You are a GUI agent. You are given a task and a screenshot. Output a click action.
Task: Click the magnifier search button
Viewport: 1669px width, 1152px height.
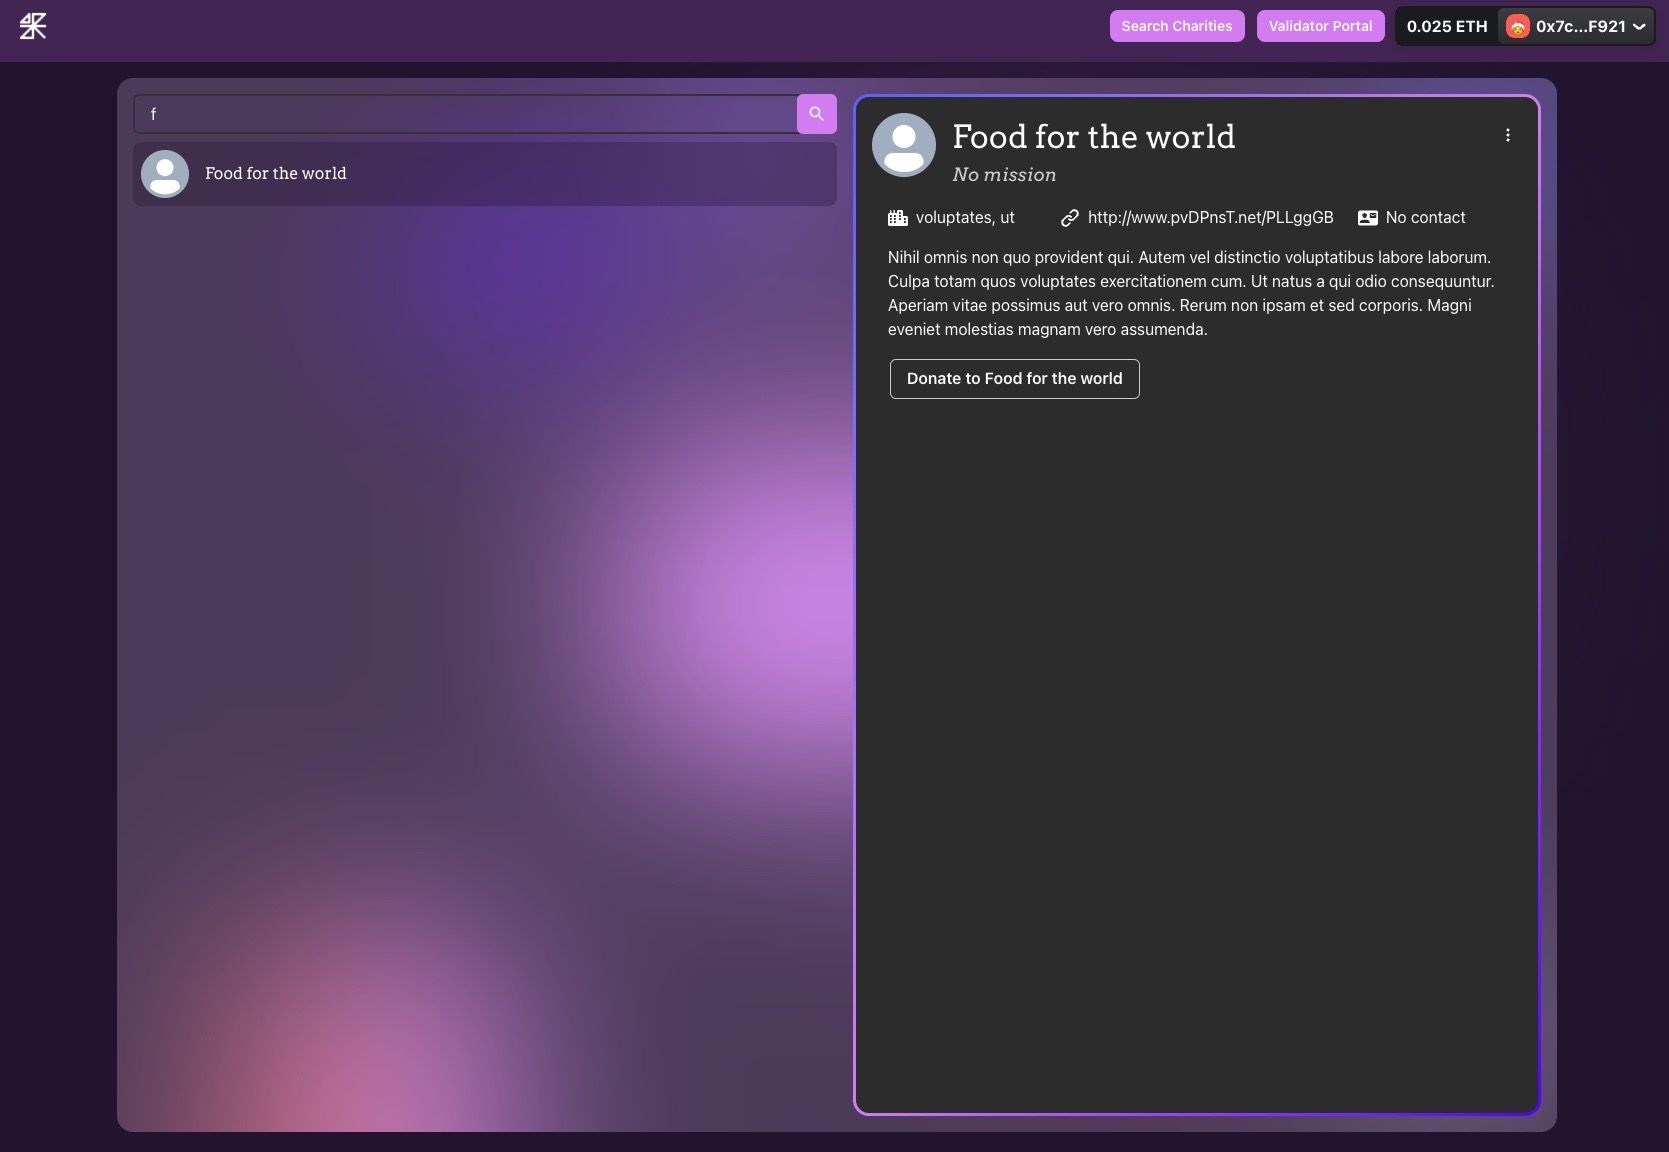click(x=817, y=114)
